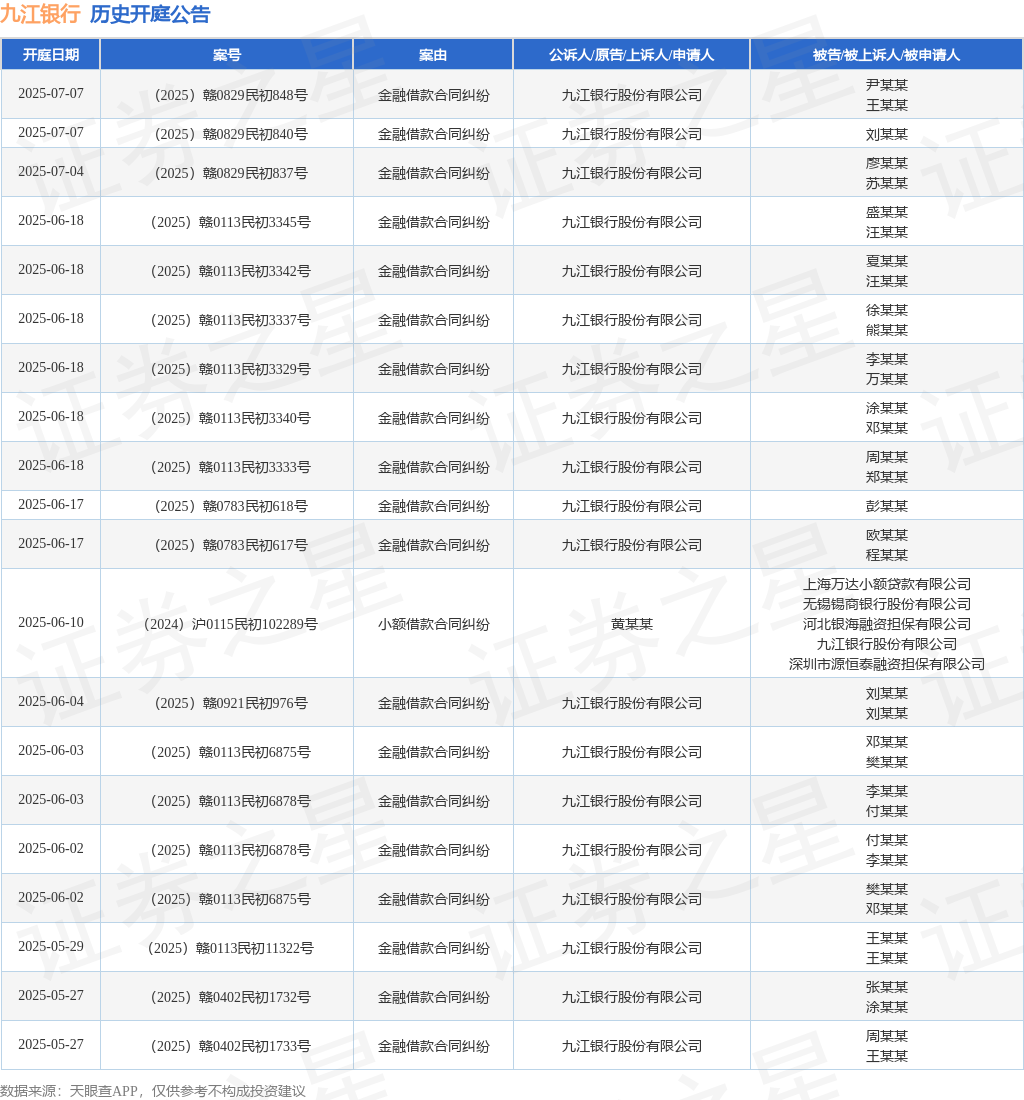1024x1100 pixels.
Task: Click defendant 无锡锡商银行股份有限公司
Action: [x=887, y=604]
